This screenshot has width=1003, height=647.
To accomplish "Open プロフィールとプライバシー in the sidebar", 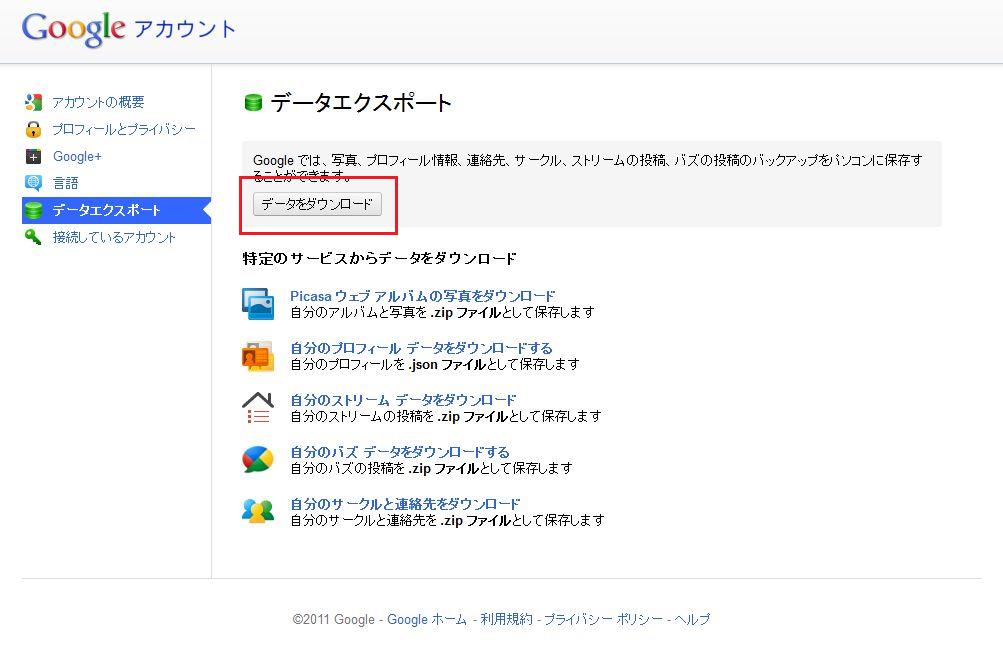I will pyautogui.click(x=124, y=129).
